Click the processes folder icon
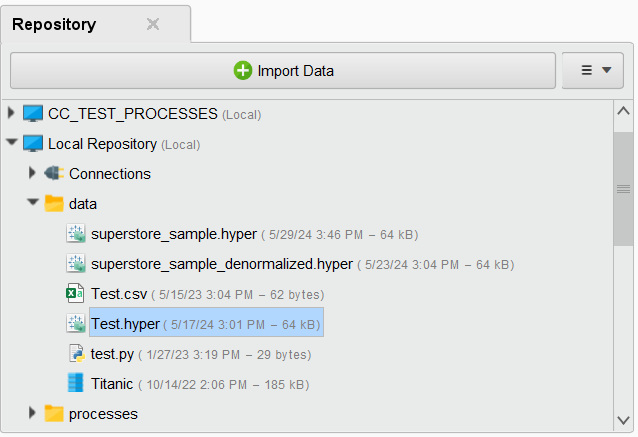The width and height of the screenshot is (638, 437). pos(54,413)
